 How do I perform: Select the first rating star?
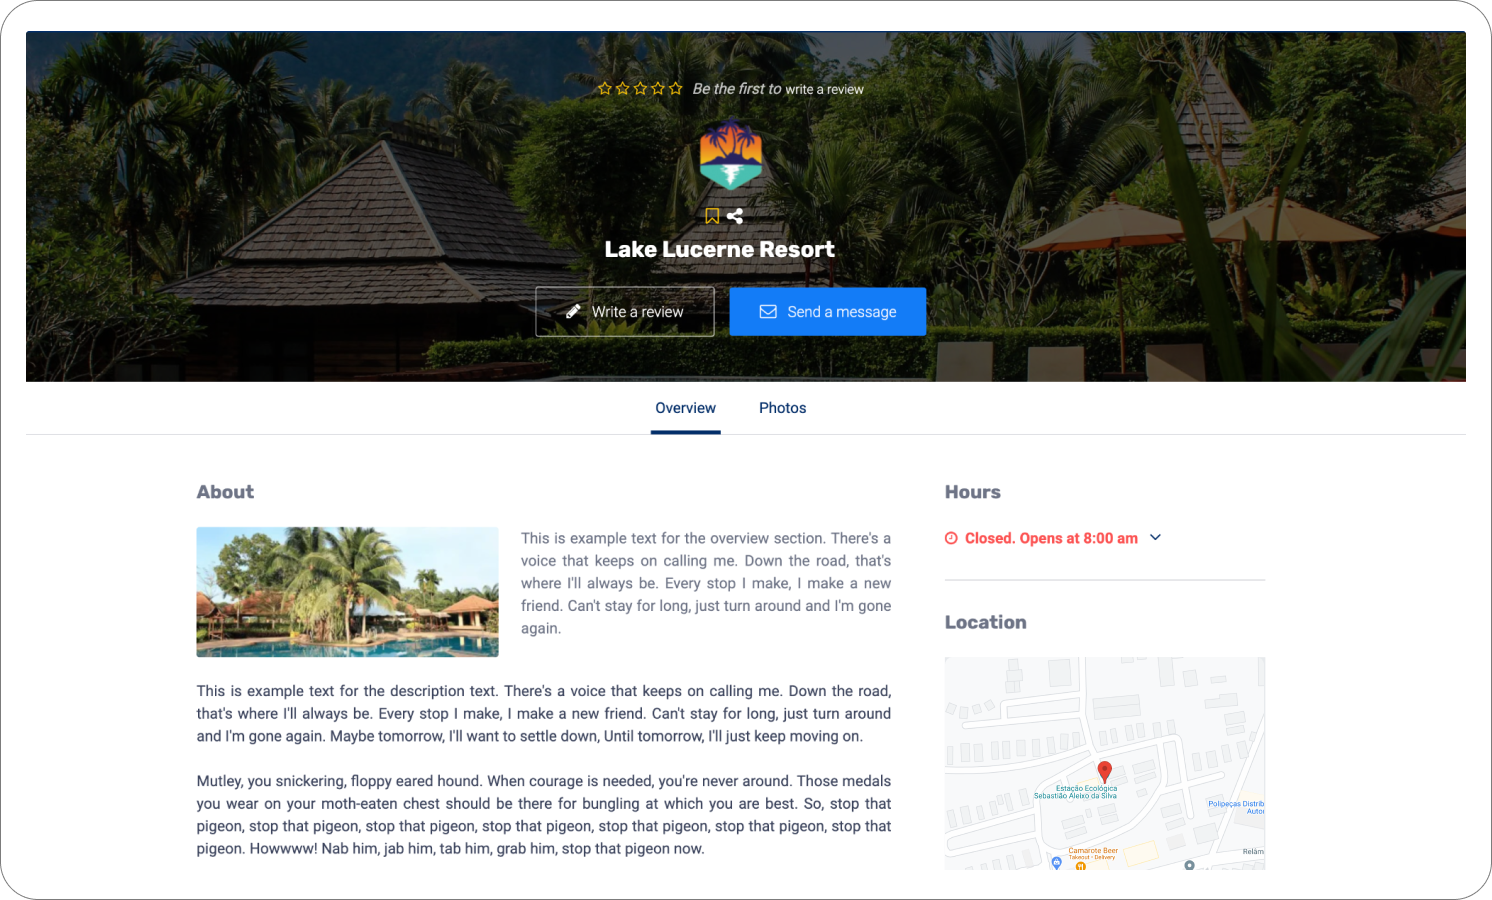[605, 89]
